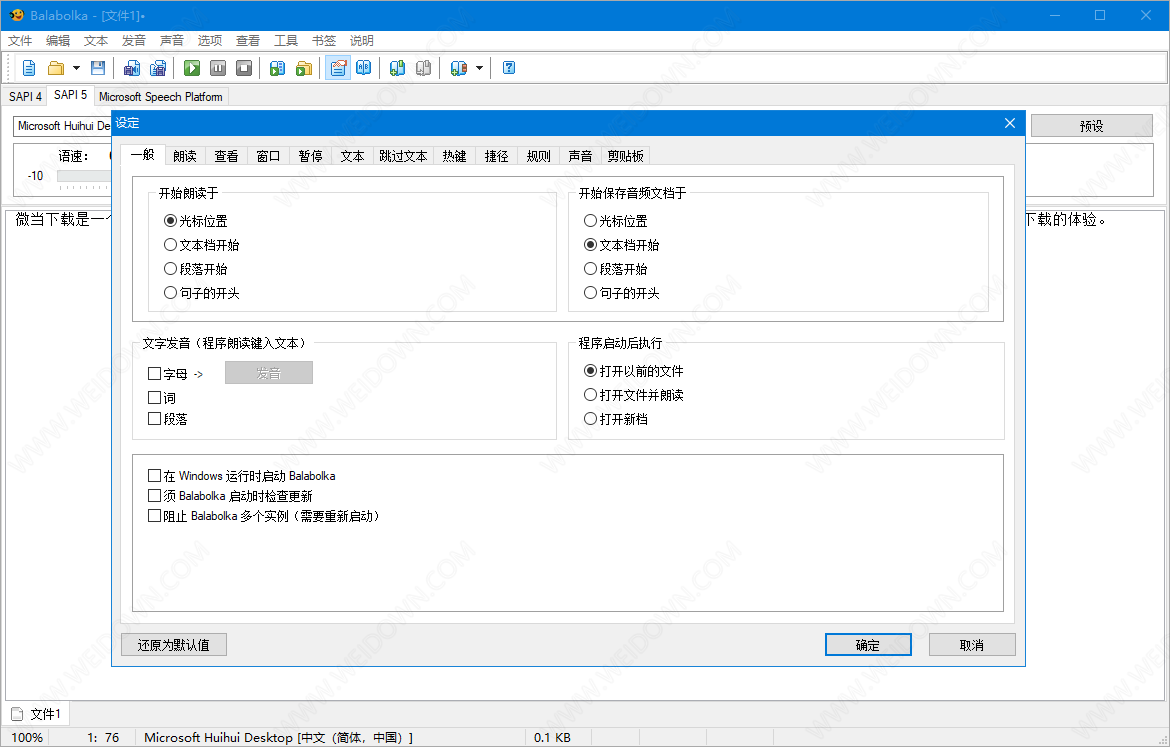
Task: Open the 书签 menu
Action: (x=324, y=40)
